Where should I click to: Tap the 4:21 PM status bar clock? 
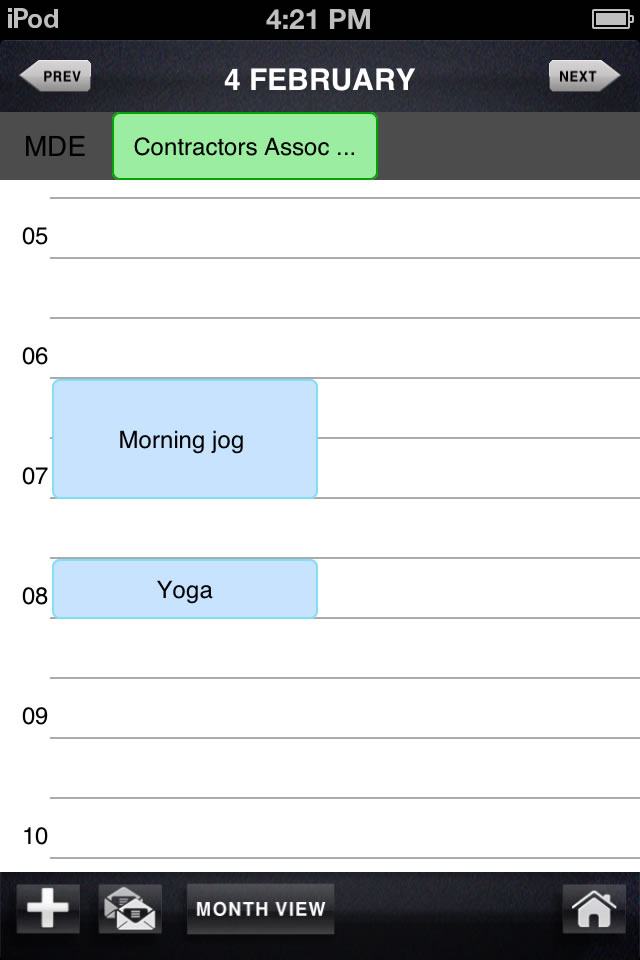(319, 19)
